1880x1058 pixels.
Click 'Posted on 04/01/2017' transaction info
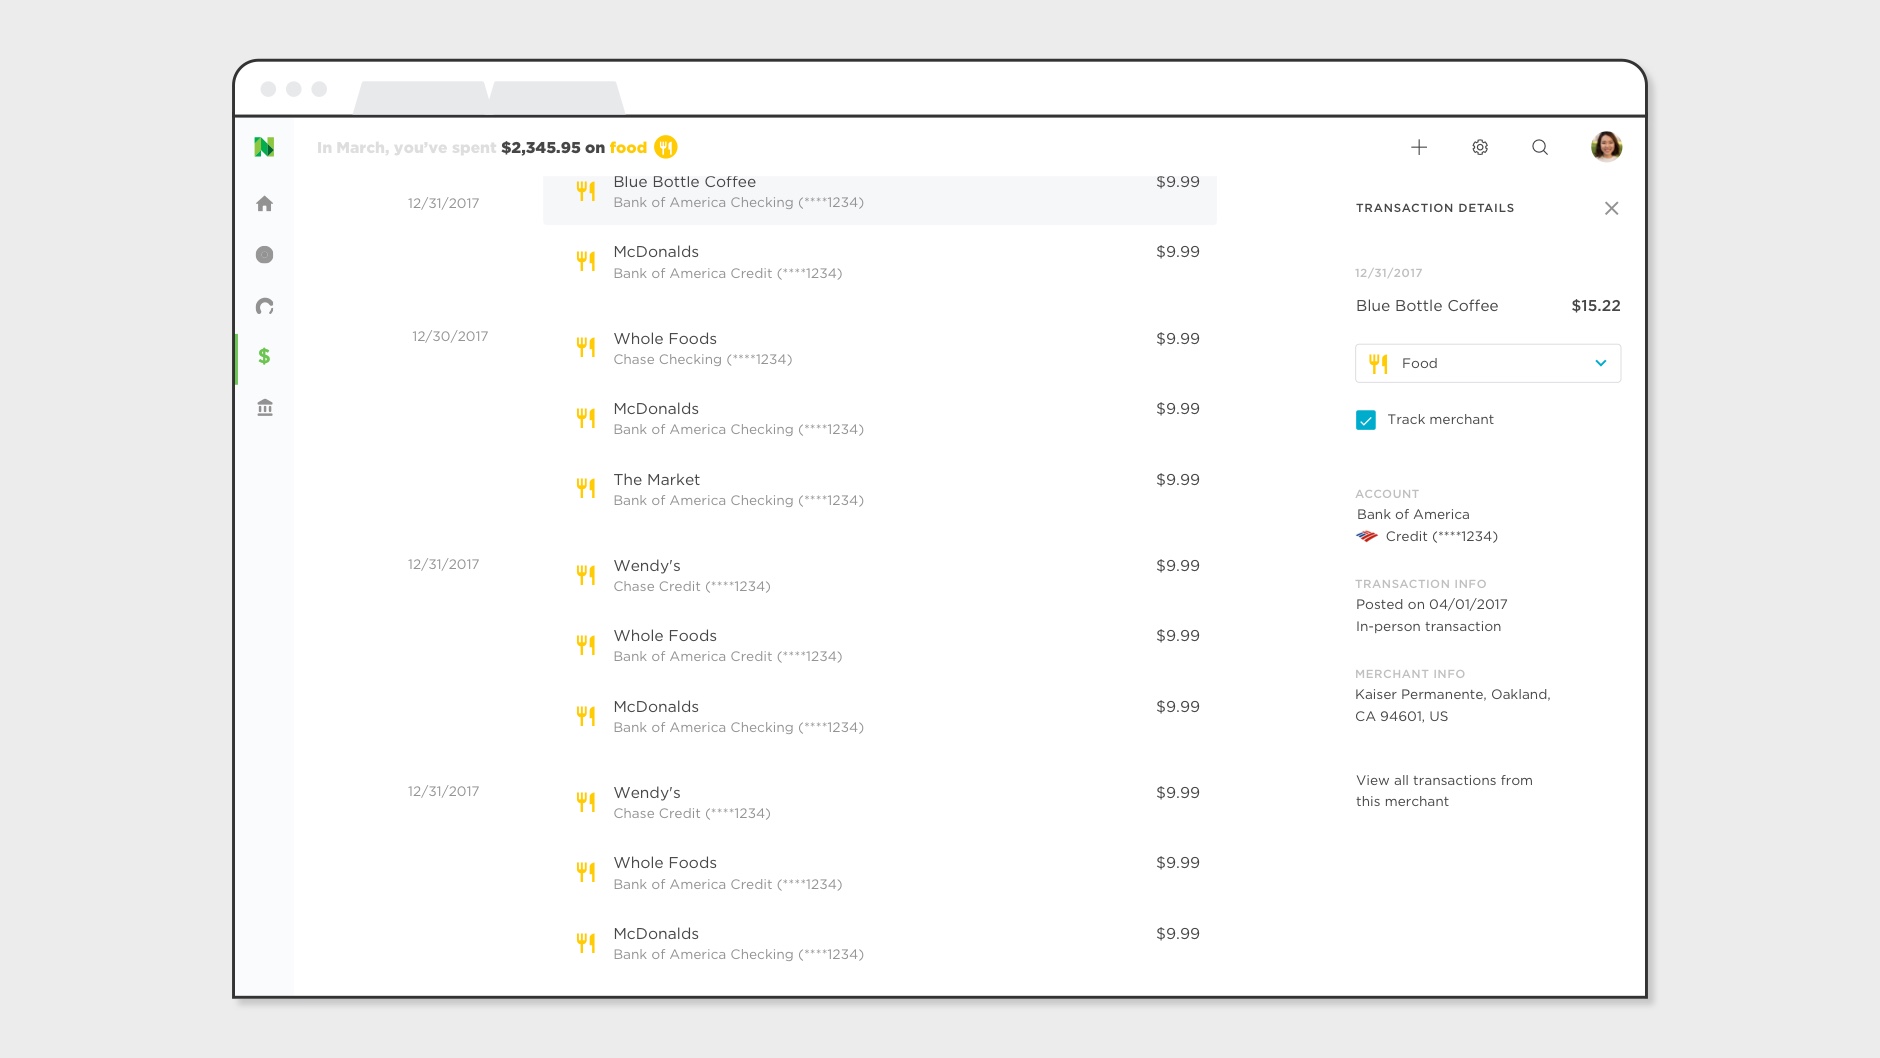(x=1432, y=604)
